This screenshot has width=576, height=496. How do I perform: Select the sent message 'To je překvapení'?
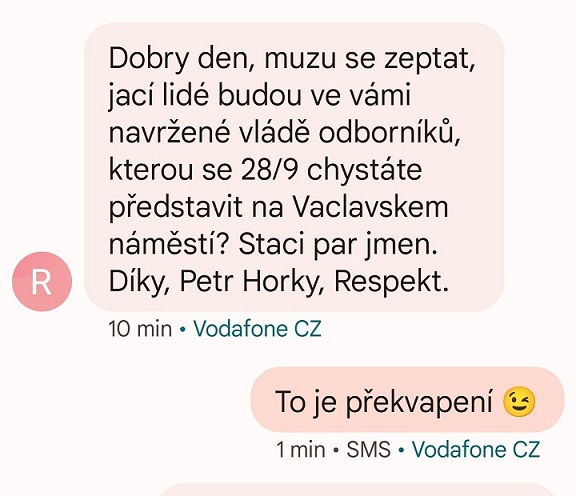pyautogui.click(x=407, y=399)
